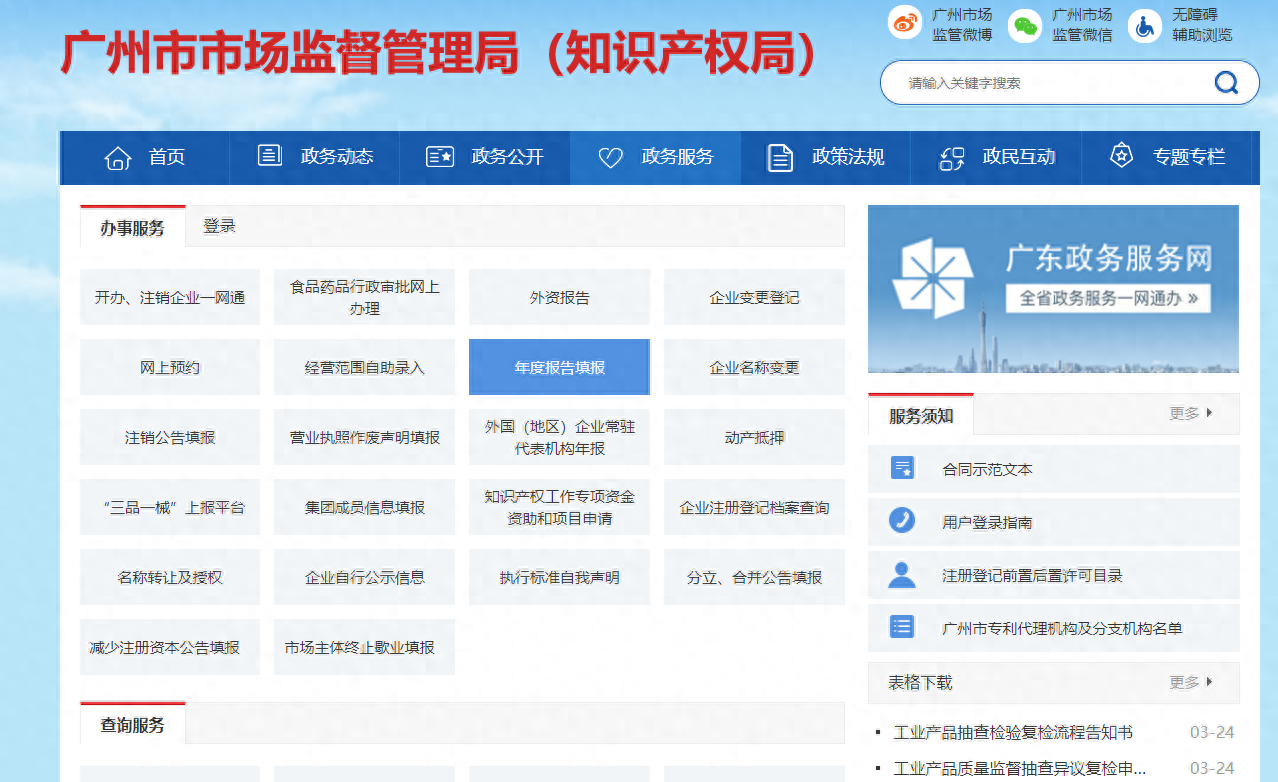1278x782 pixels.
Task: Open the 专题专栏 navigation menu
Action: (1167, 157)
